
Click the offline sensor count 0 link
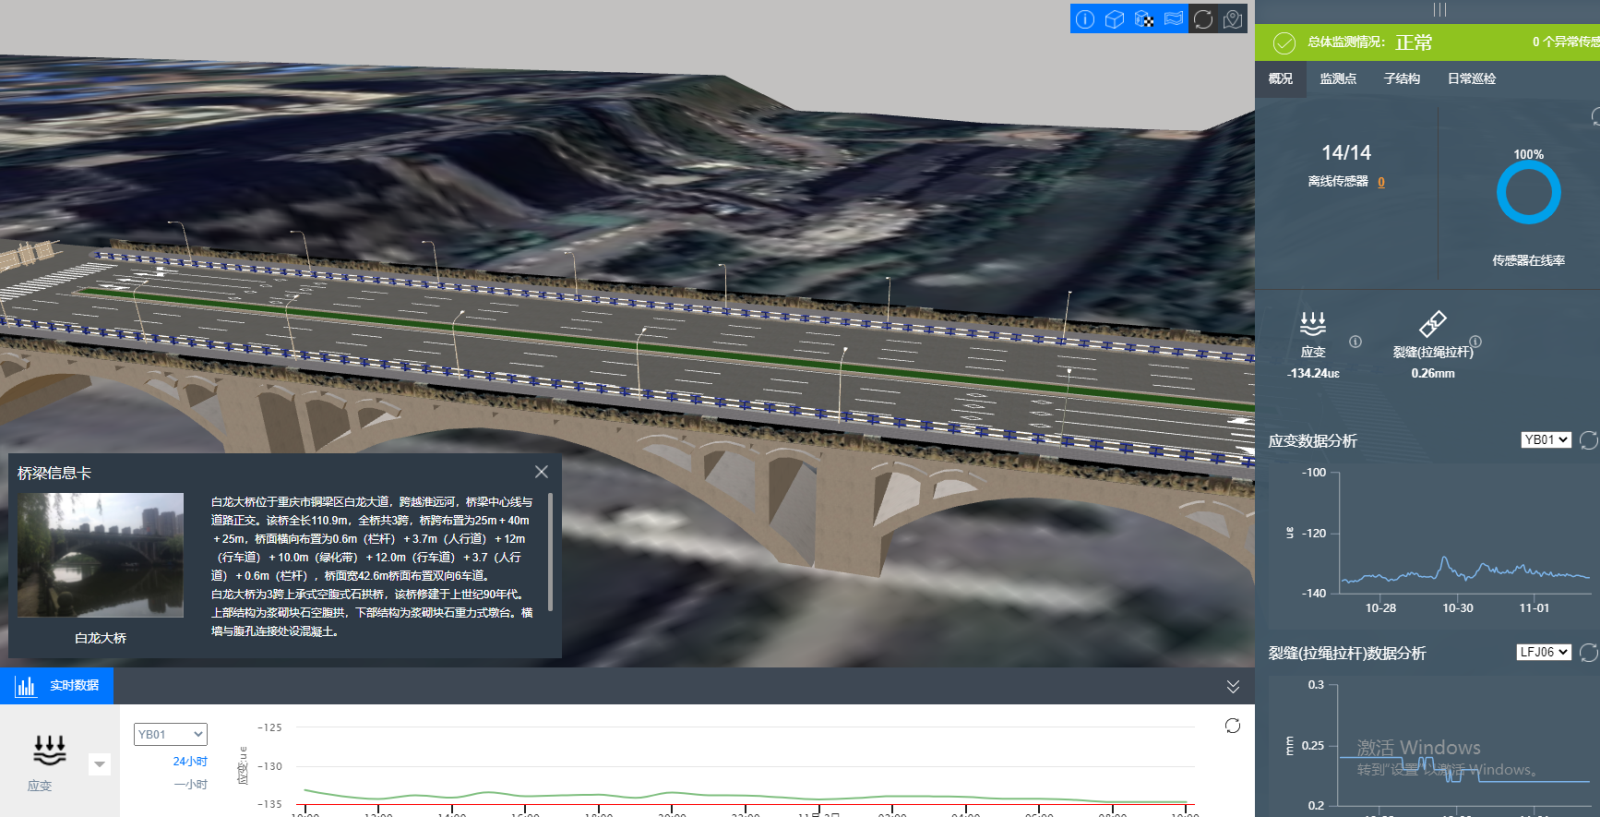tap(1381, 182)
